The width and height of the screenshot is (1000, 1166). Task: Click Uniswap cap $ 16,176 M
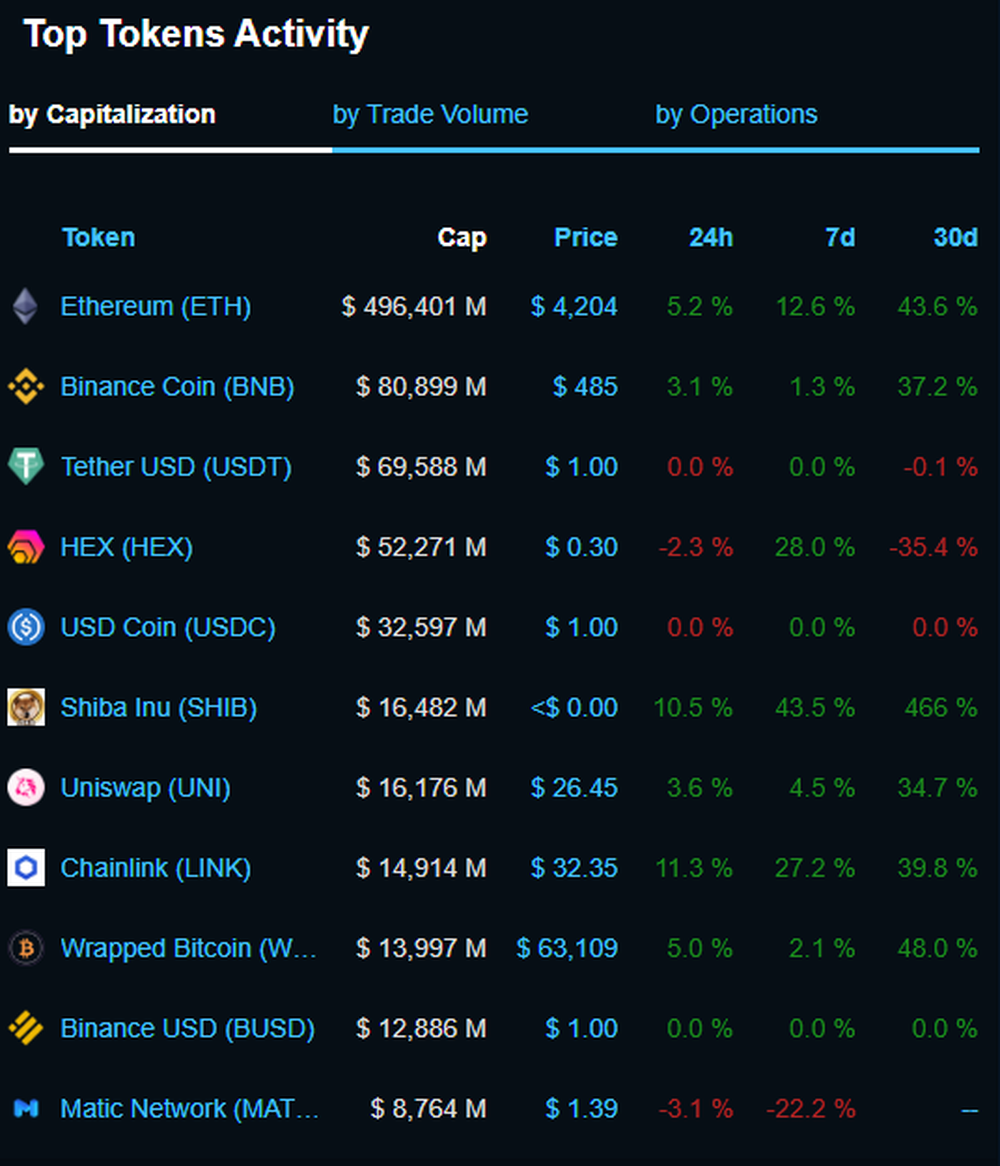(x=421, y=788)
